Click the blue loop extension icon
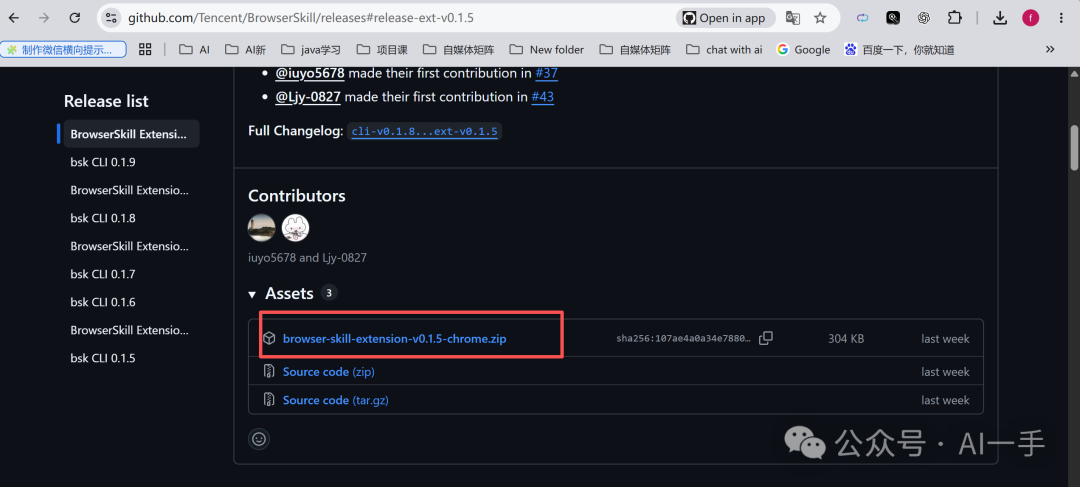 (x=862, y=18)
